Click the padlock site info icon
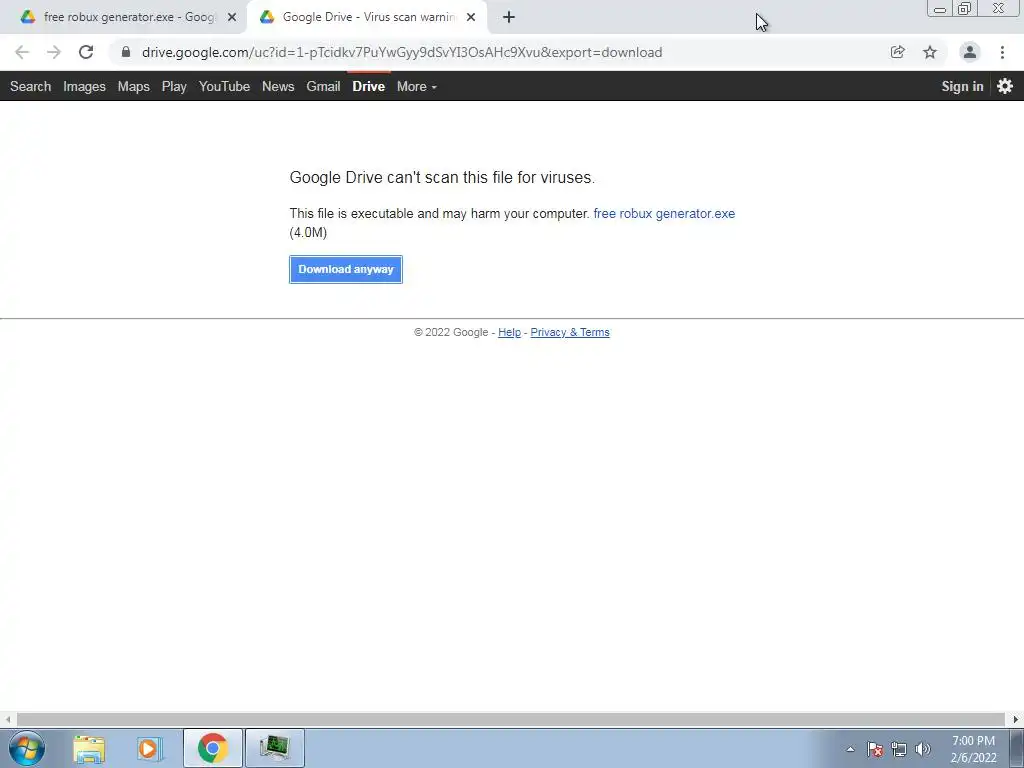The height and width of the screenshot is (768, 1024). (x=126, y=52)
